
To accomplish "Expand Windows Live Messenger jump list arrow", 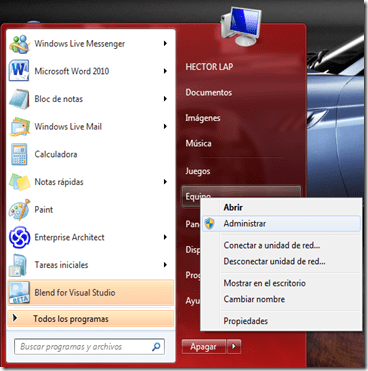I will (165, 43).
